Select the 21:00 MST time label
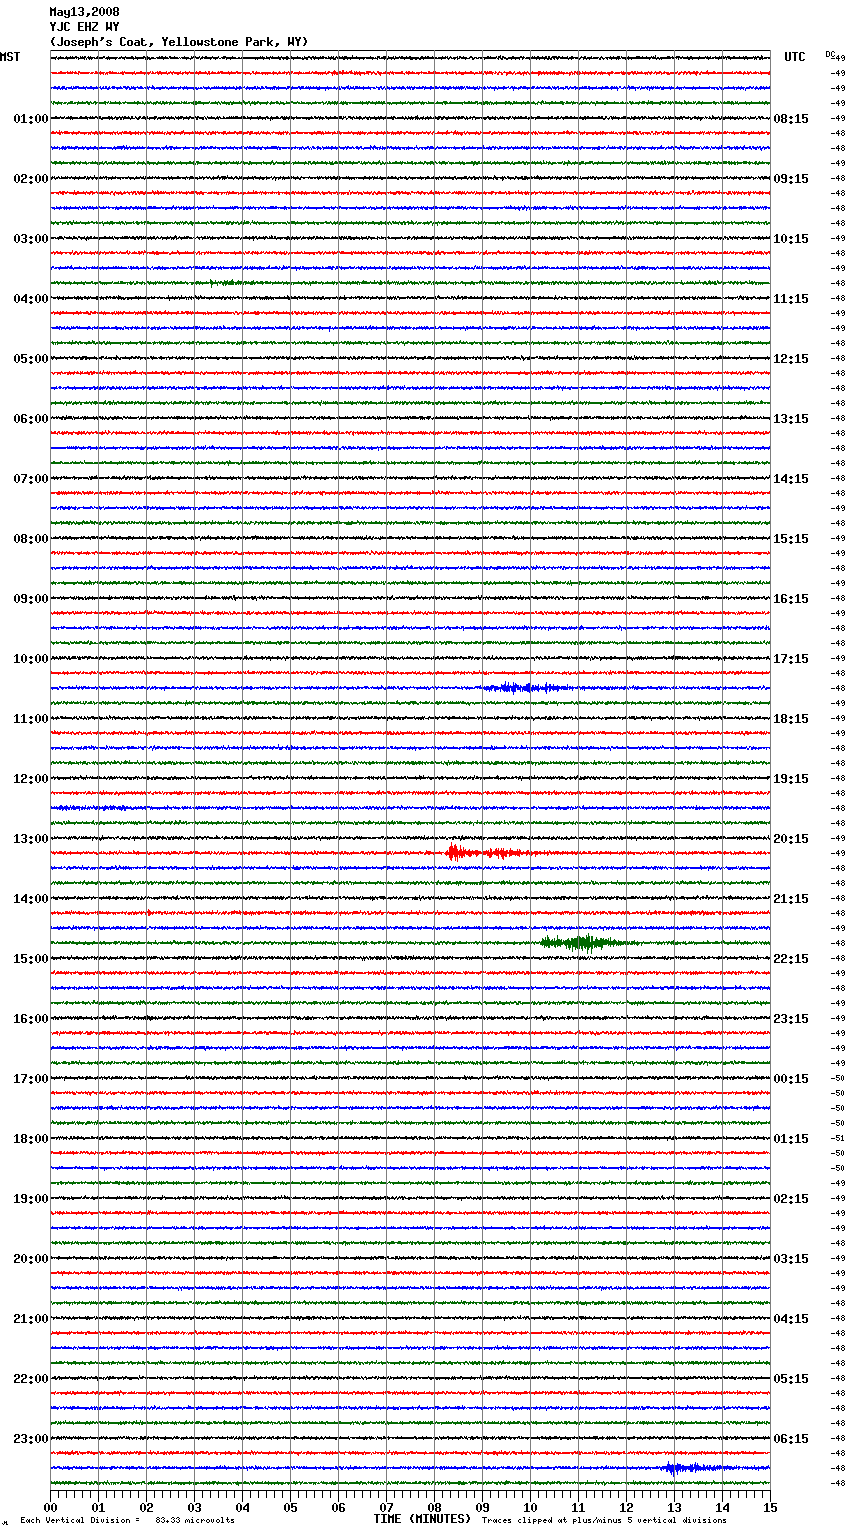 coord(31,1319)
